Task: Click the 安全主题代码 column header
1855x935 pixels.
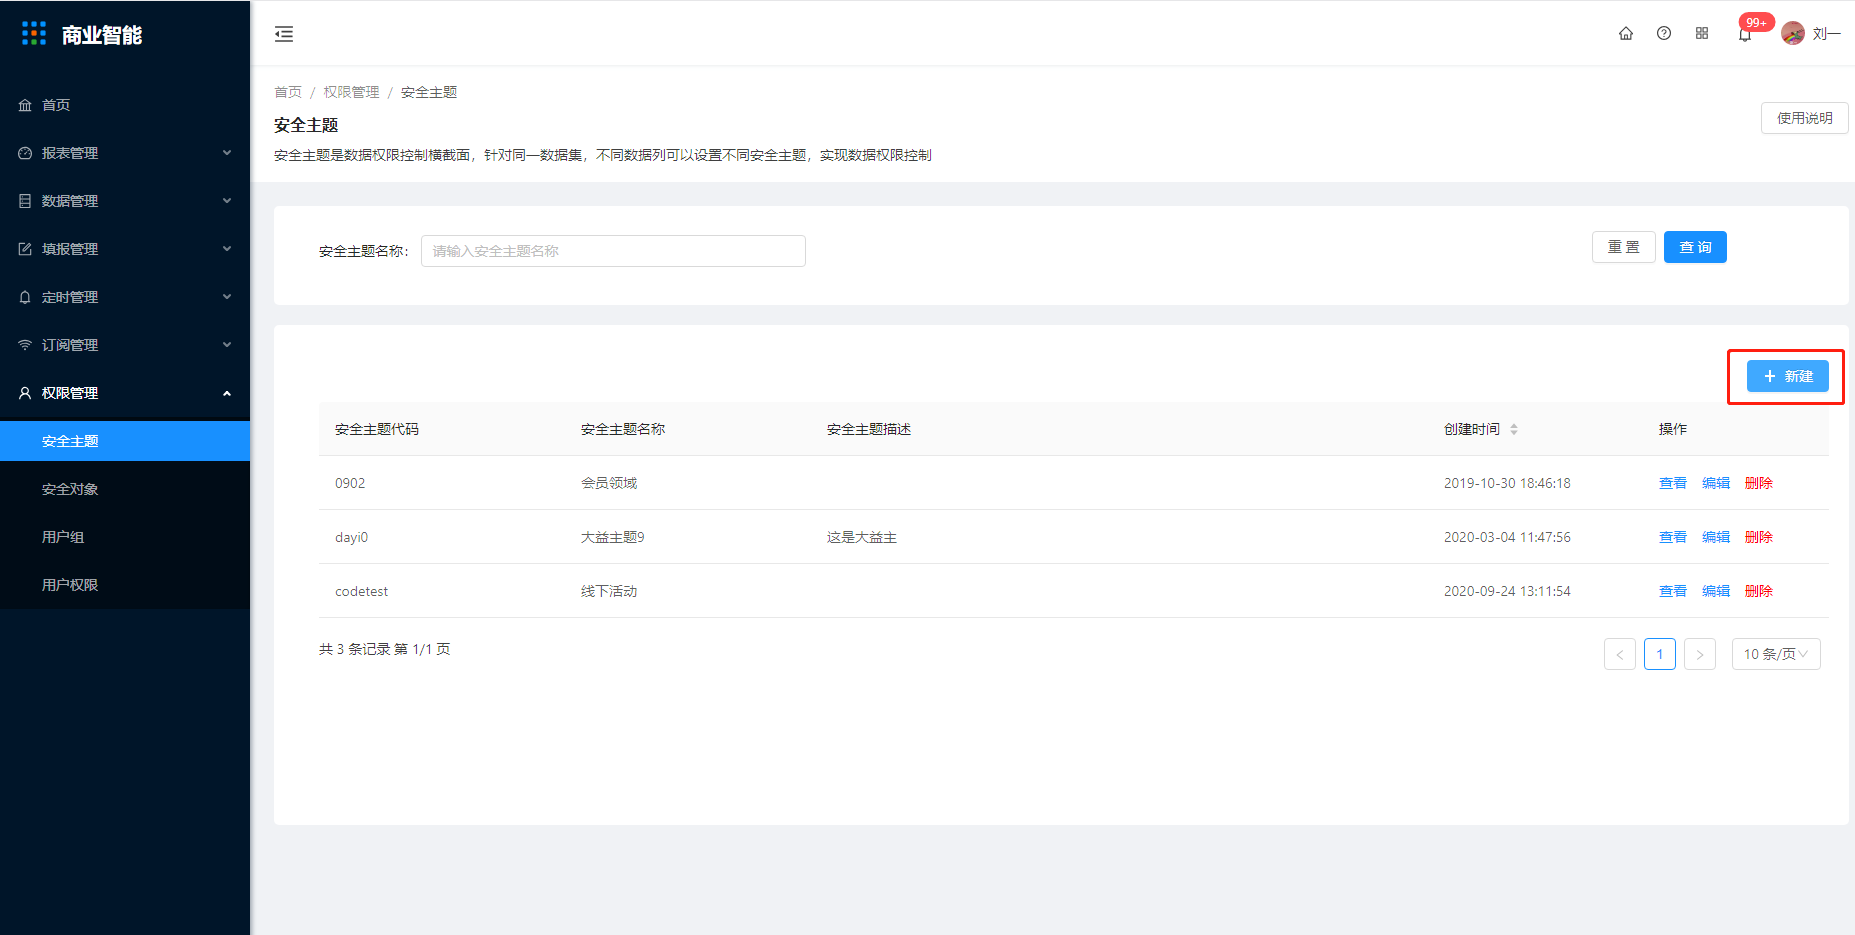Action: [377, 429]
